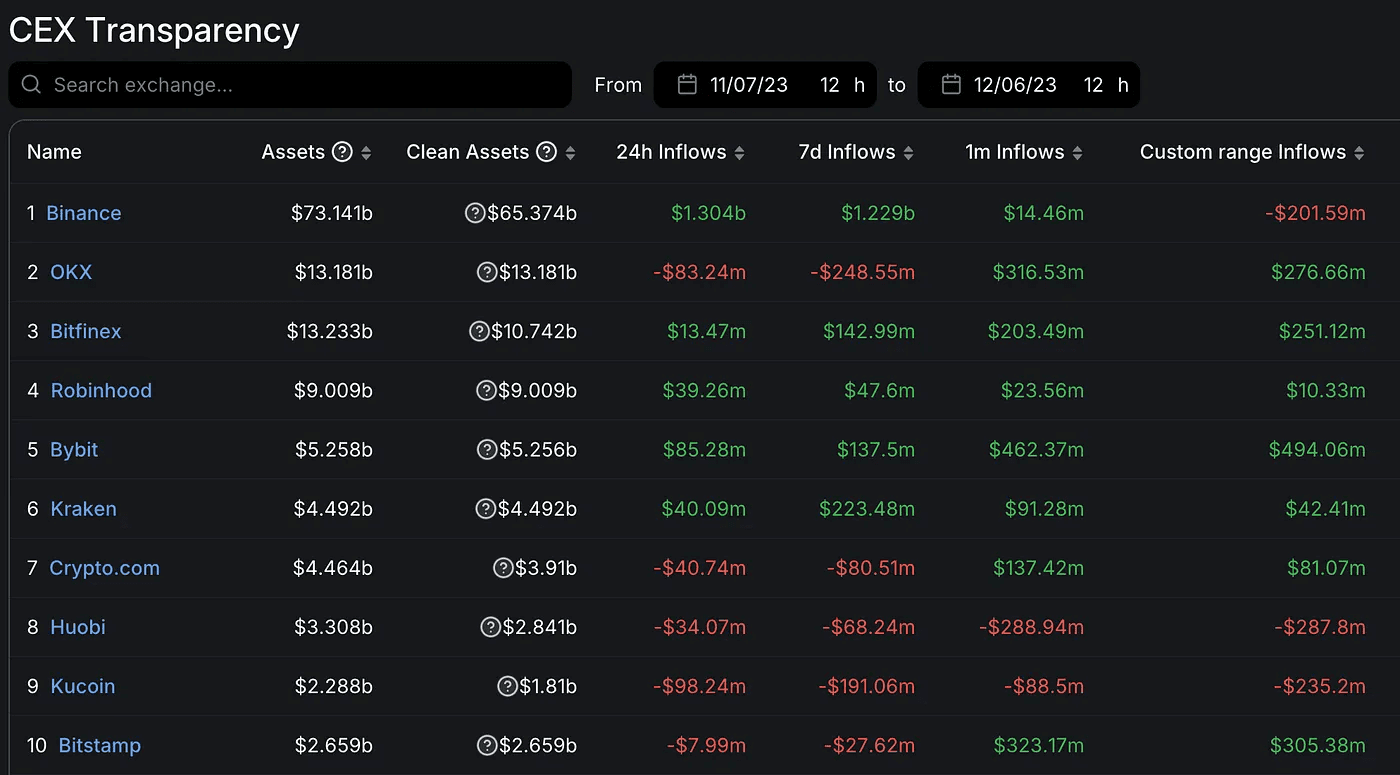1400x775 pixels.
Task: Click the question mark beside Huobi's clean assets
Action: click(490, 627)
